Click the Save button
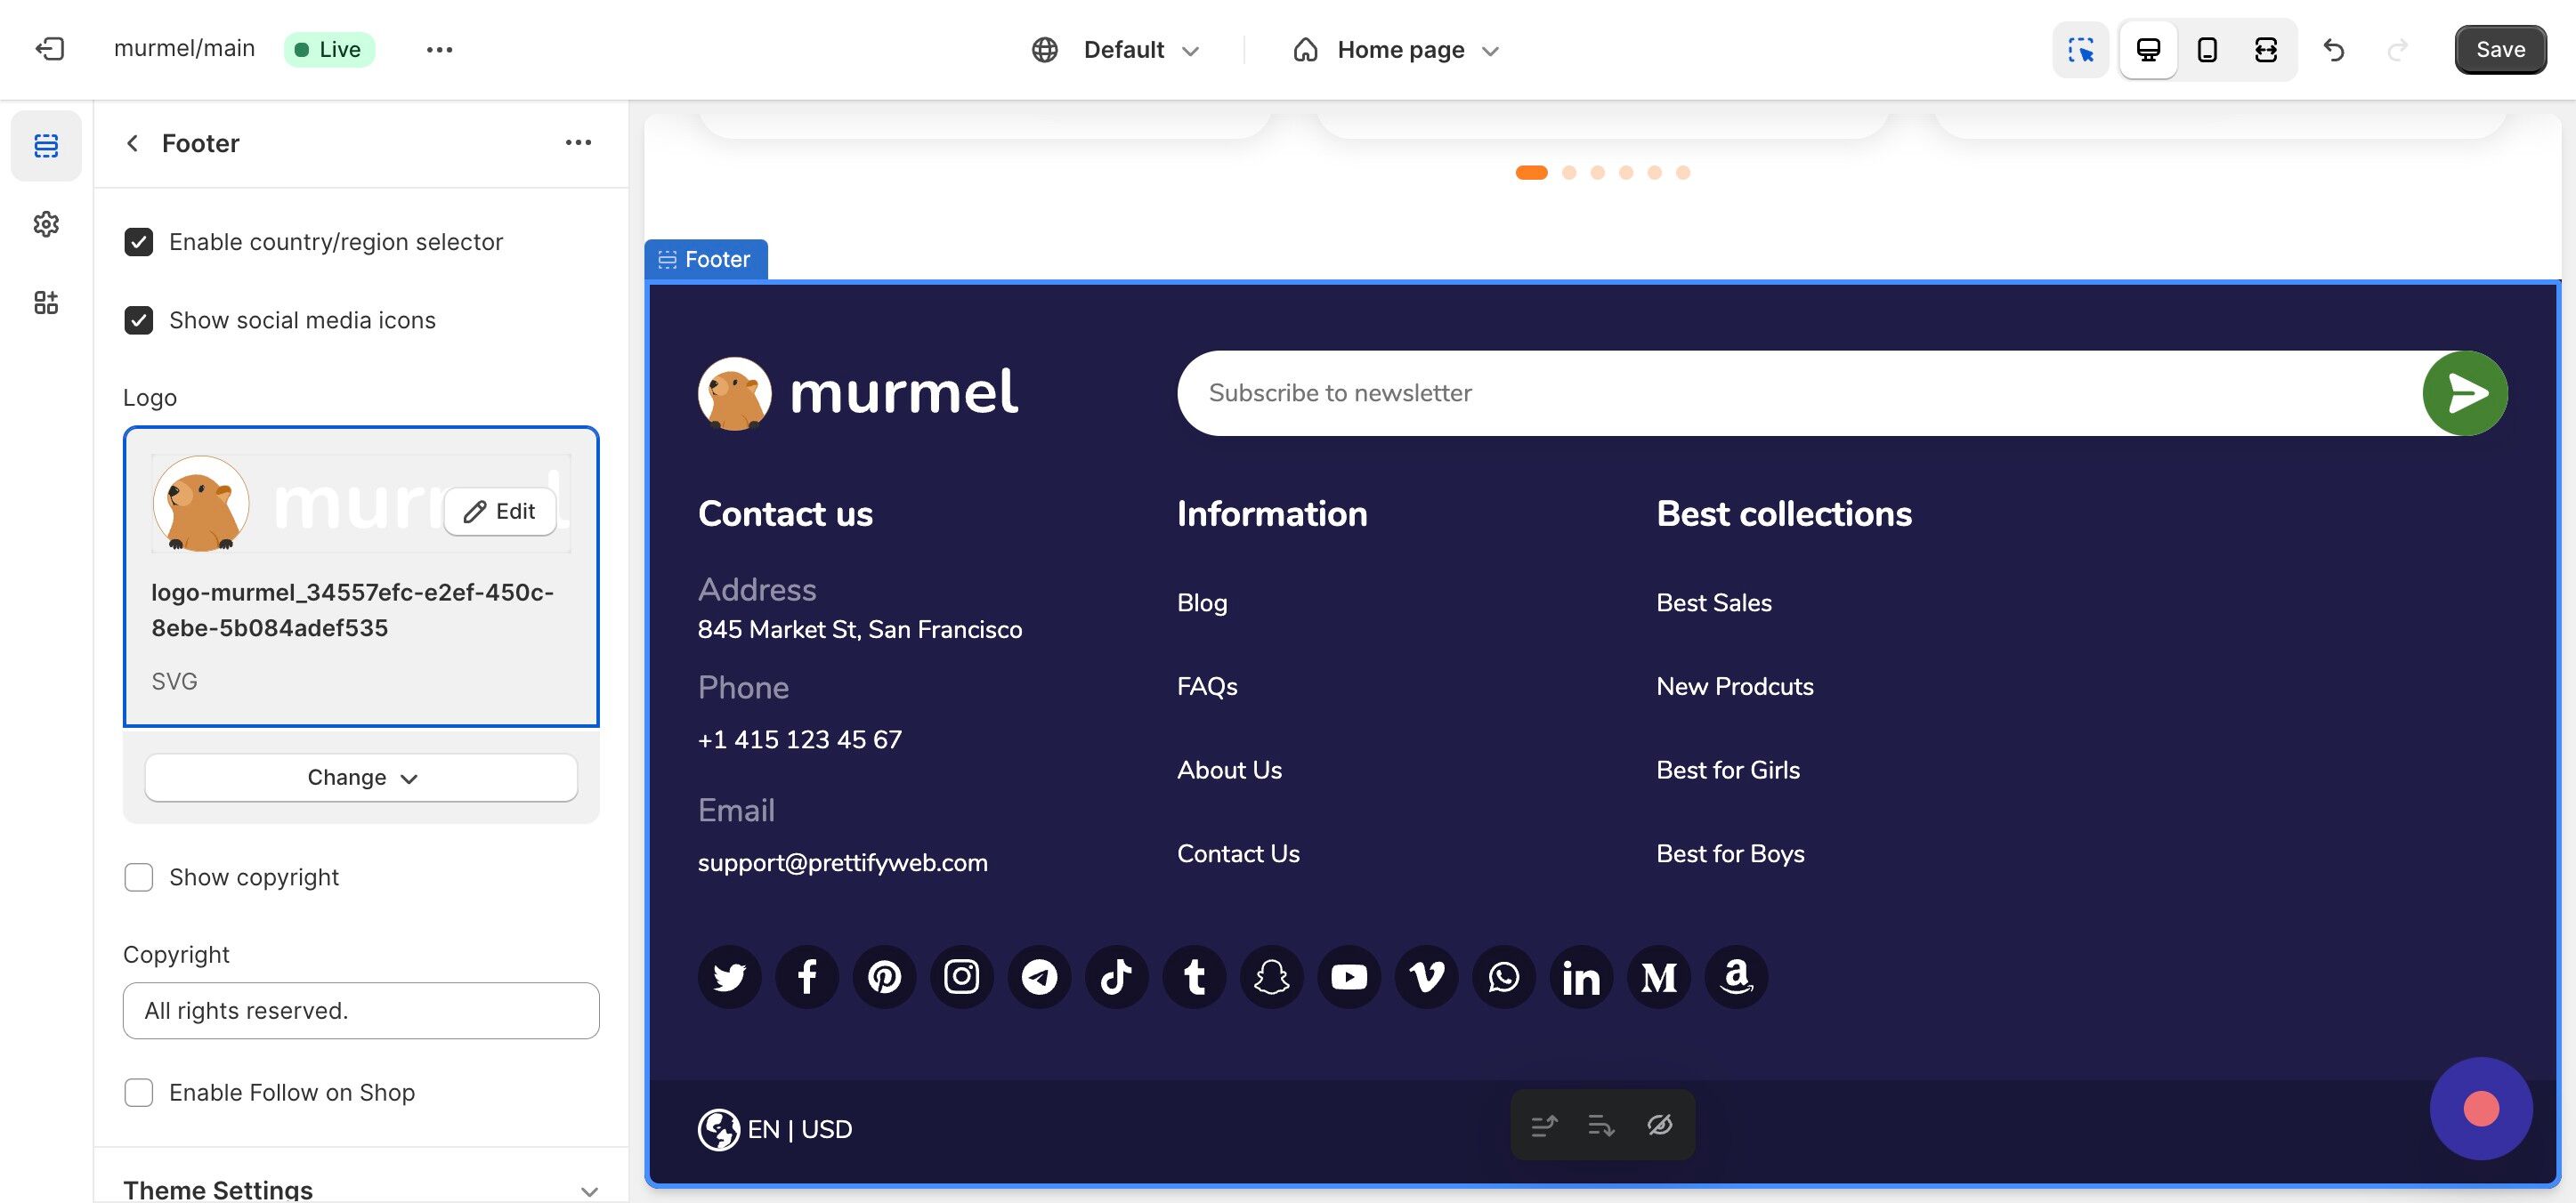The width and height of the screenshot is (2576, 1203). click(x=2500, y=49)
